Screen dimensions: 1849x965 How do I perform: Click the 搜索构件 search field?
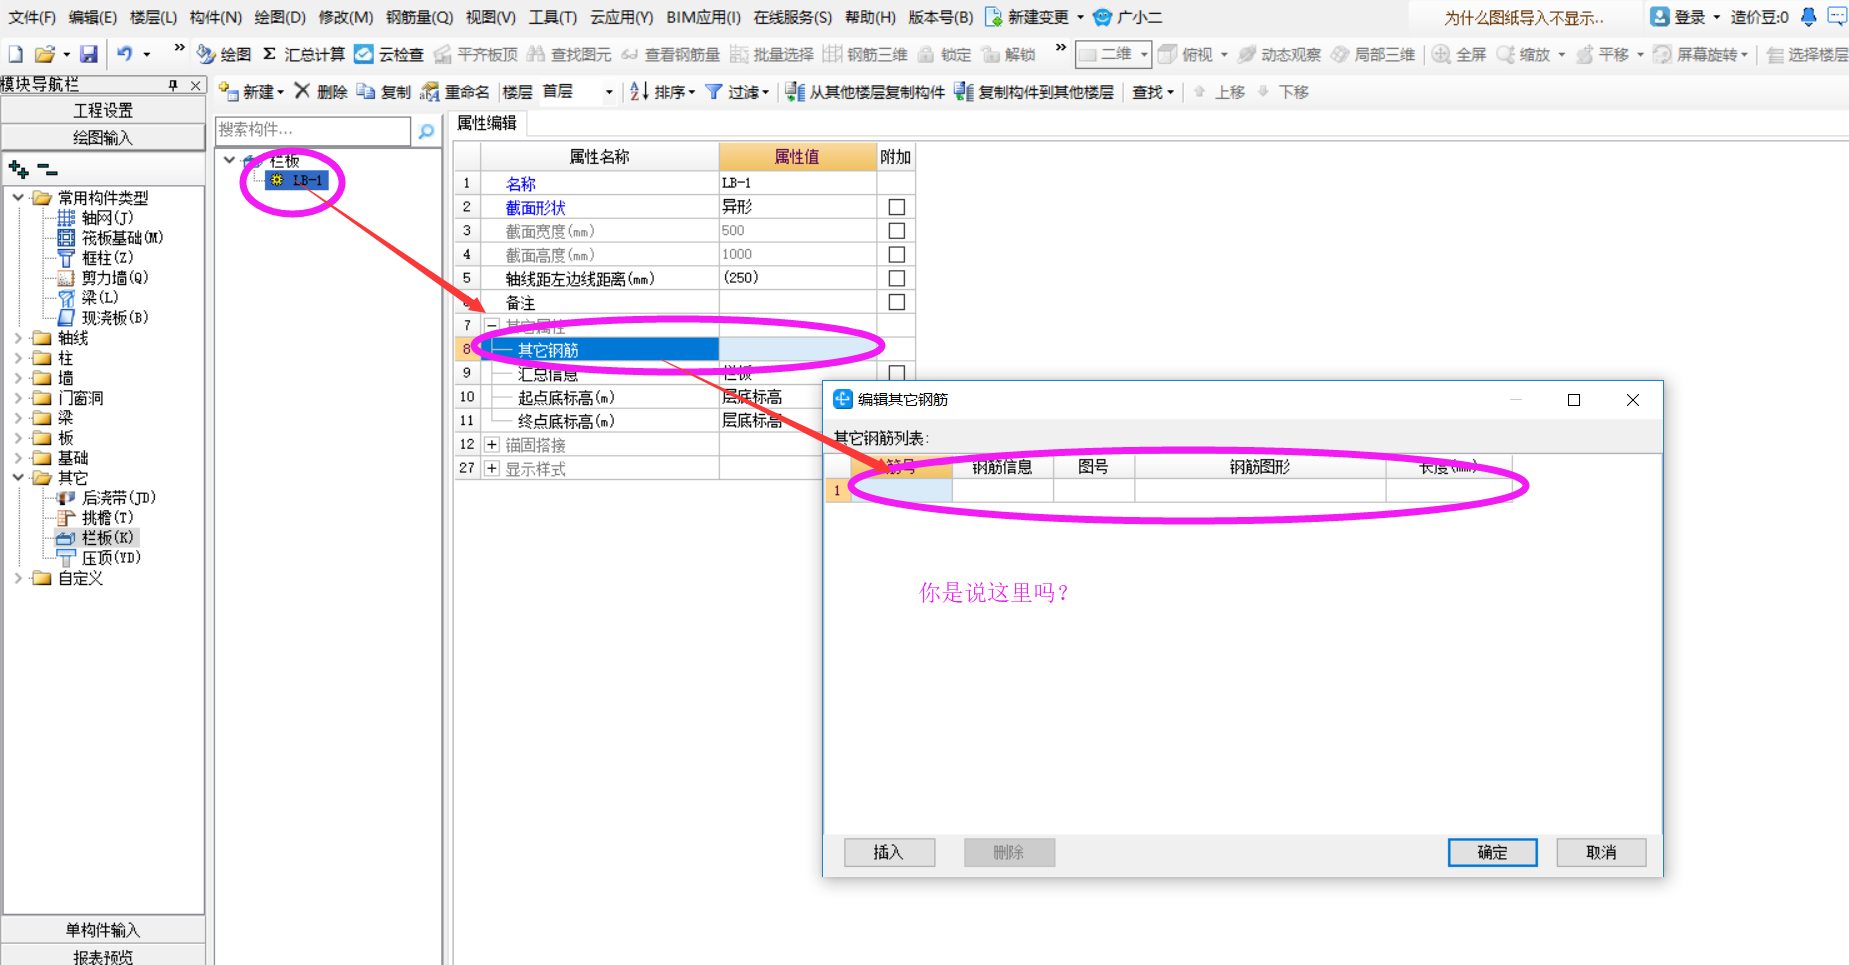[312, 130]
